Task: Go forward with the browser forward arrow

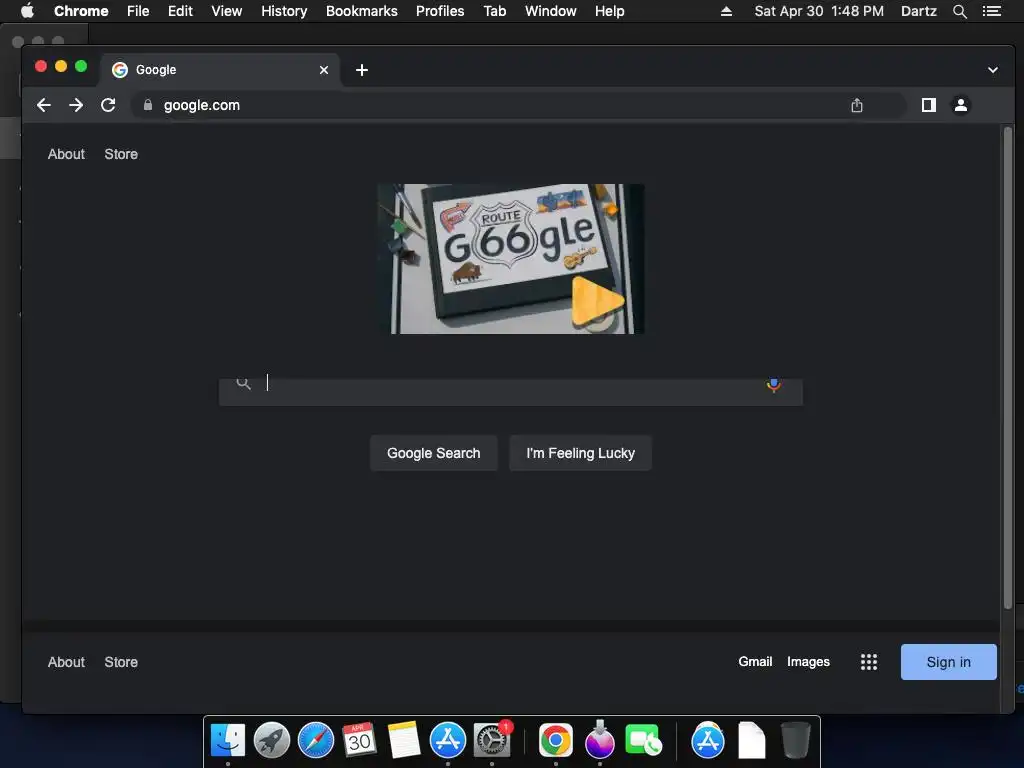Action: click(x=76, y=105)
